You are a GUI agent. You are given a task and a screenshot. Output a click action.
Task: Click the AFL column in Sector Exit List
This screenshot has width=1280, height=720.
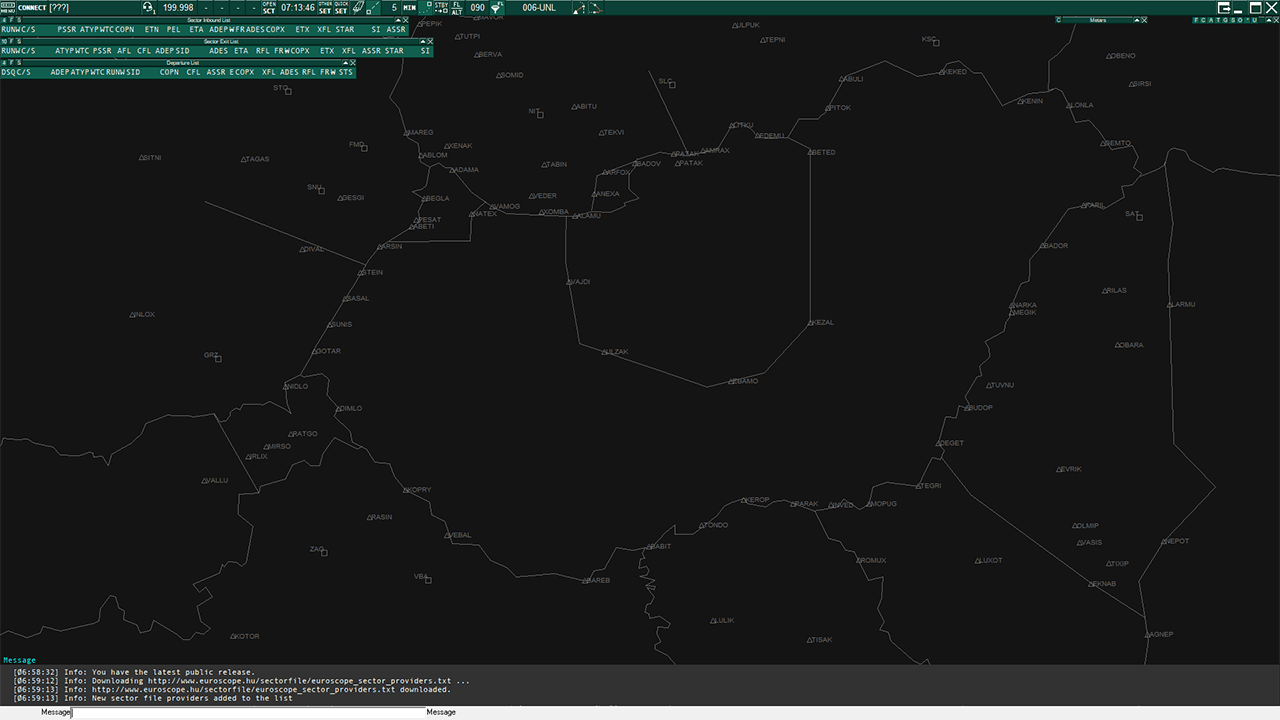pyautogui.click(x=124, y=51)
